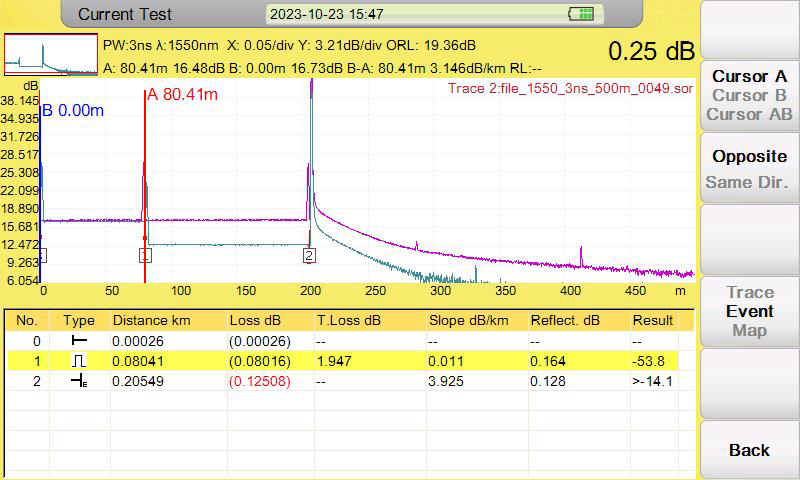Toggle Opposite / Same Dir. mode
The image size is (800, 480).
pos(748,169)
